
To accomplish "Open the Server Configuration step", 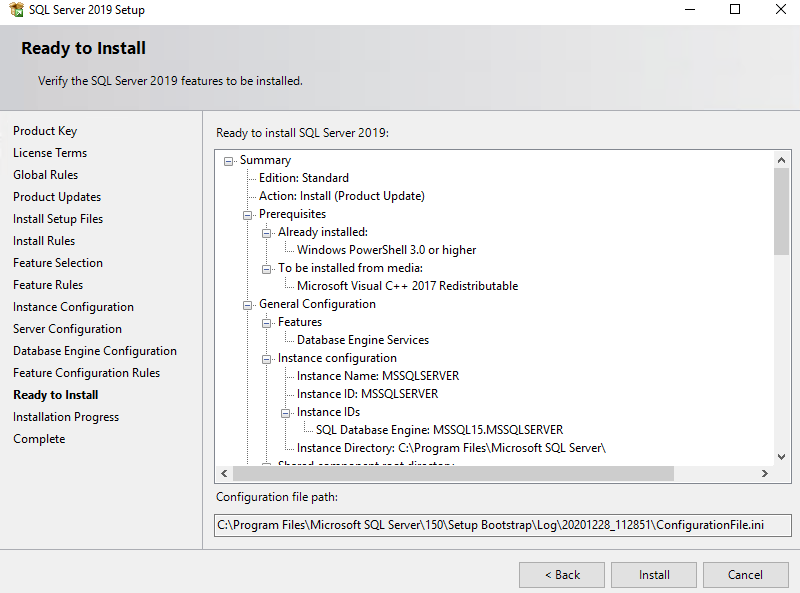I will coord(67,329).
